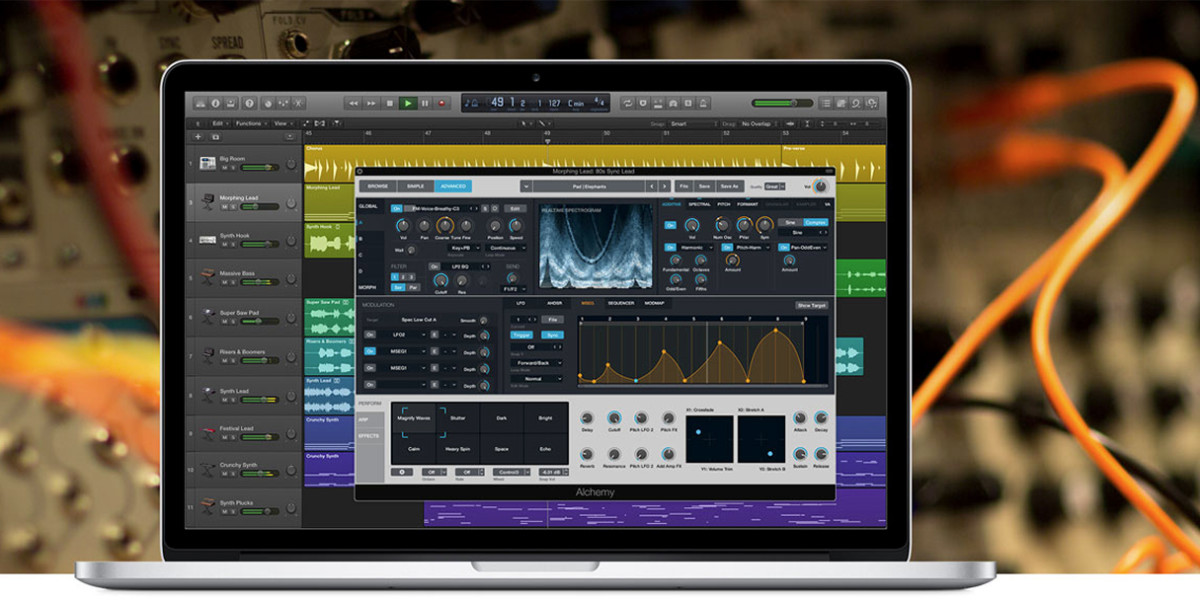Click the rewind transport button
The image size is (1200, 600).
(353, 103)
